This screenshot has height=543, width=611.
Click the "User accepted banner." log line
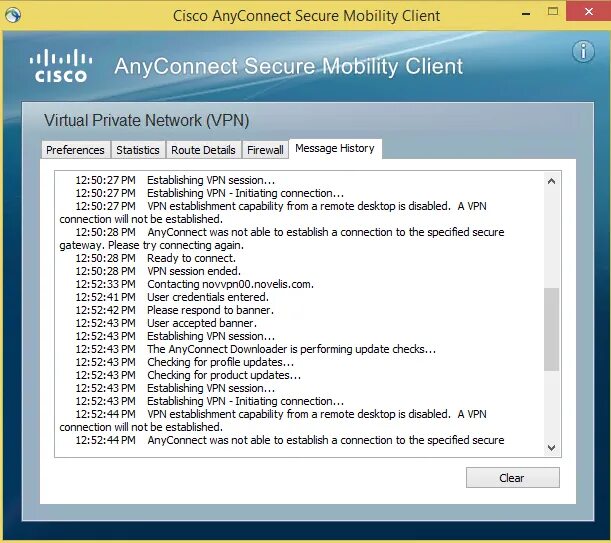click(200, 323)
